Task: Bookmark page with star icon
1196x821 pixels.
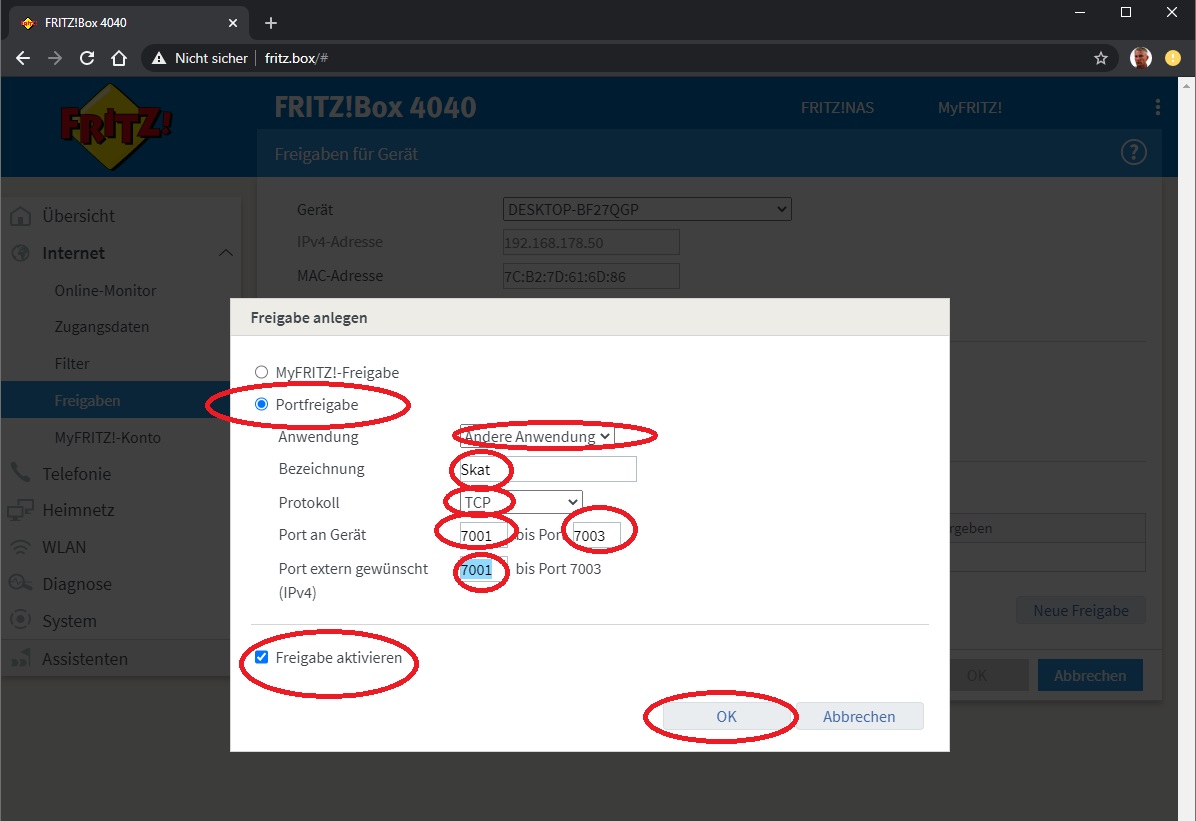Action: [x=1101, y=58]
